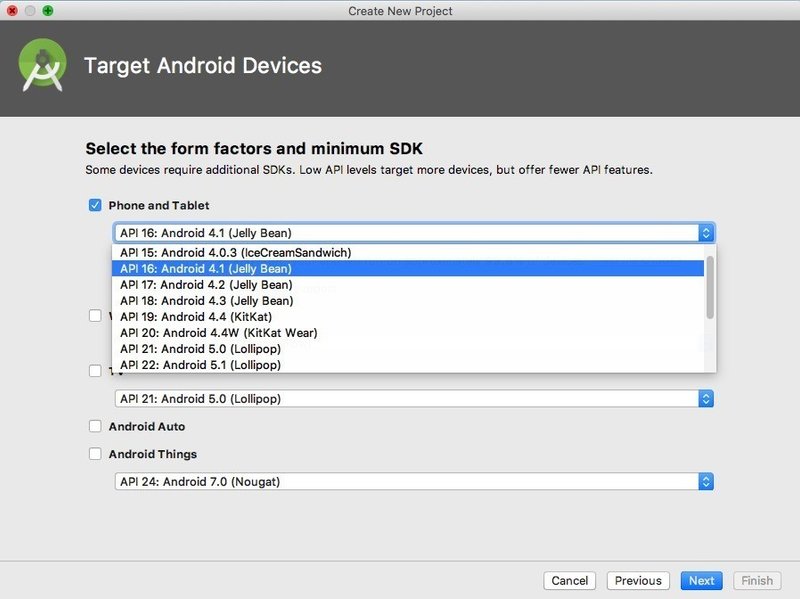
Task: Go back with the Previous button
Action: tap(638, 581)
